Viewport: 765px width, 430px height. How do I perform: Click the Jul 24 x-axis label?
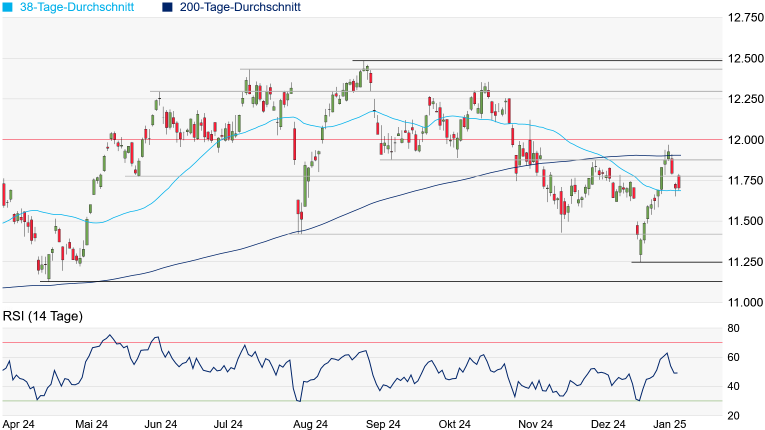pos(227,423)
